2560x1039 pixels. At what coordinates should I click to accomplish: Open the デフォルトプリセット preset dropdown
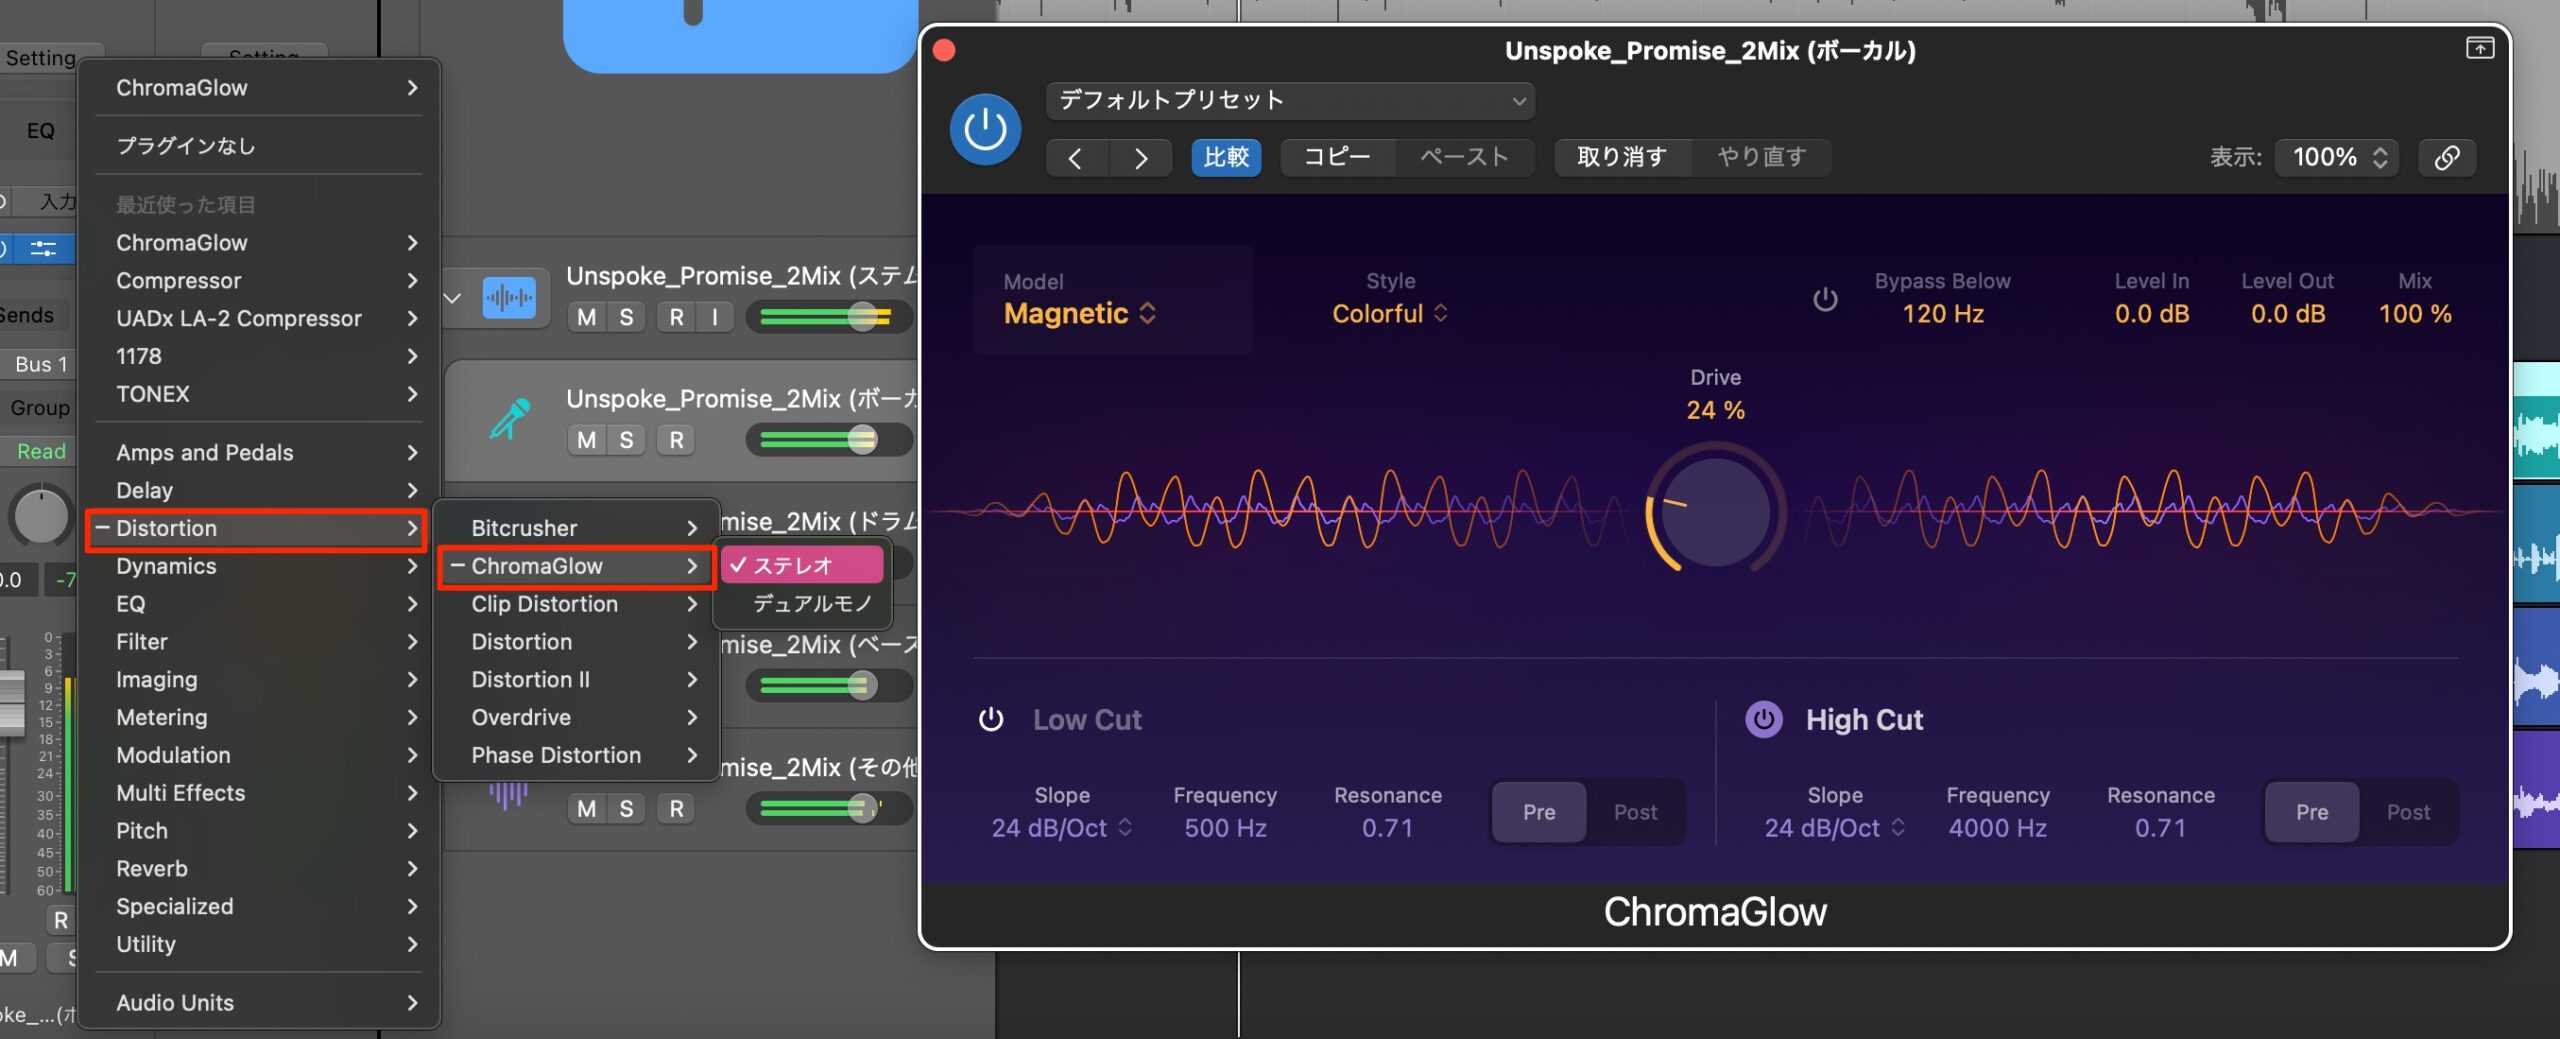pos(1290,100)
